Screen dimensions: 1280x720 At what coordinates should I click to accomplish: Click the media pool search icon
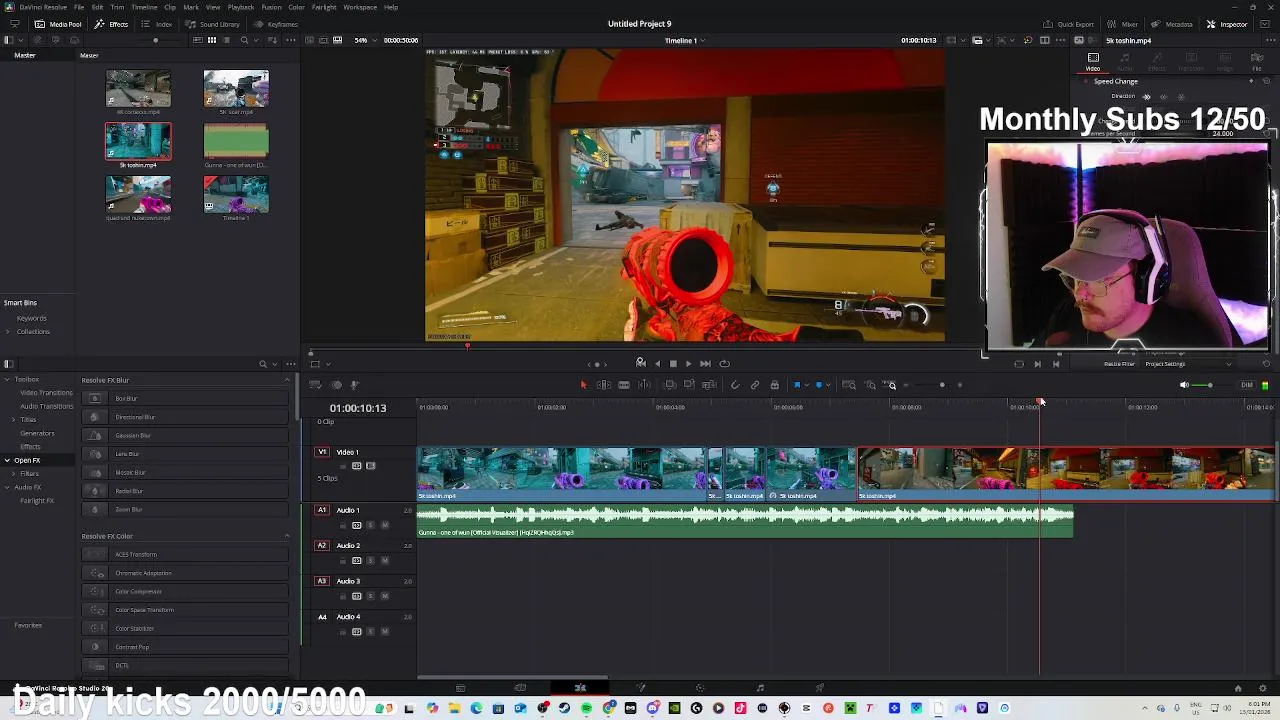(x=244, y=40)
